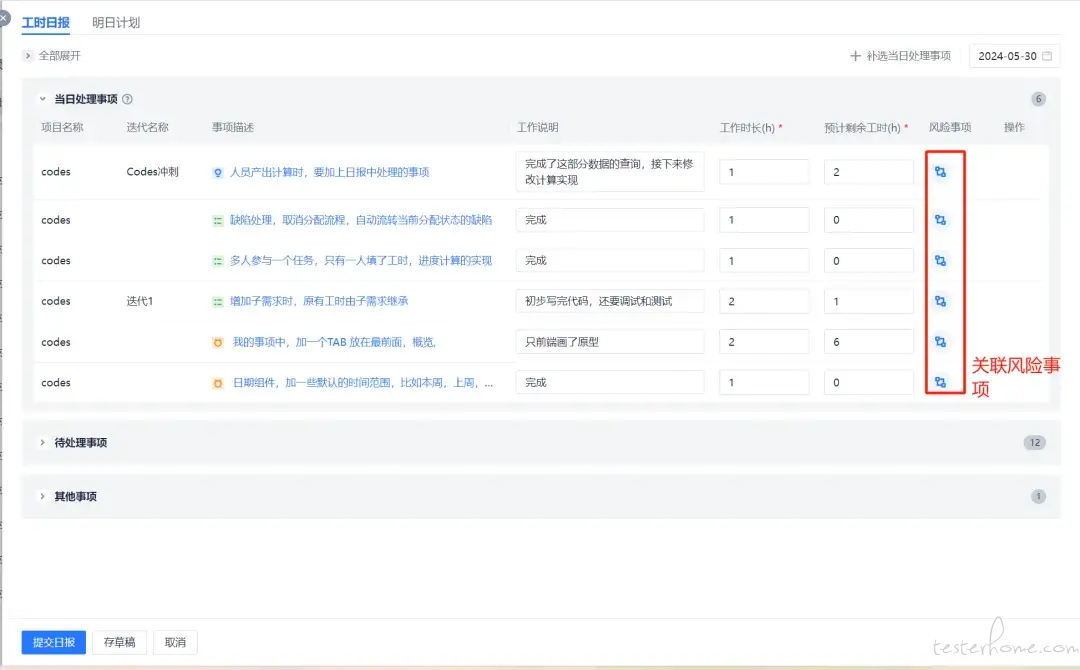The width and height of the screenshot is (1080, 670).
Task: Click the round X close icon top-left
Action: (x=3, y=17)
